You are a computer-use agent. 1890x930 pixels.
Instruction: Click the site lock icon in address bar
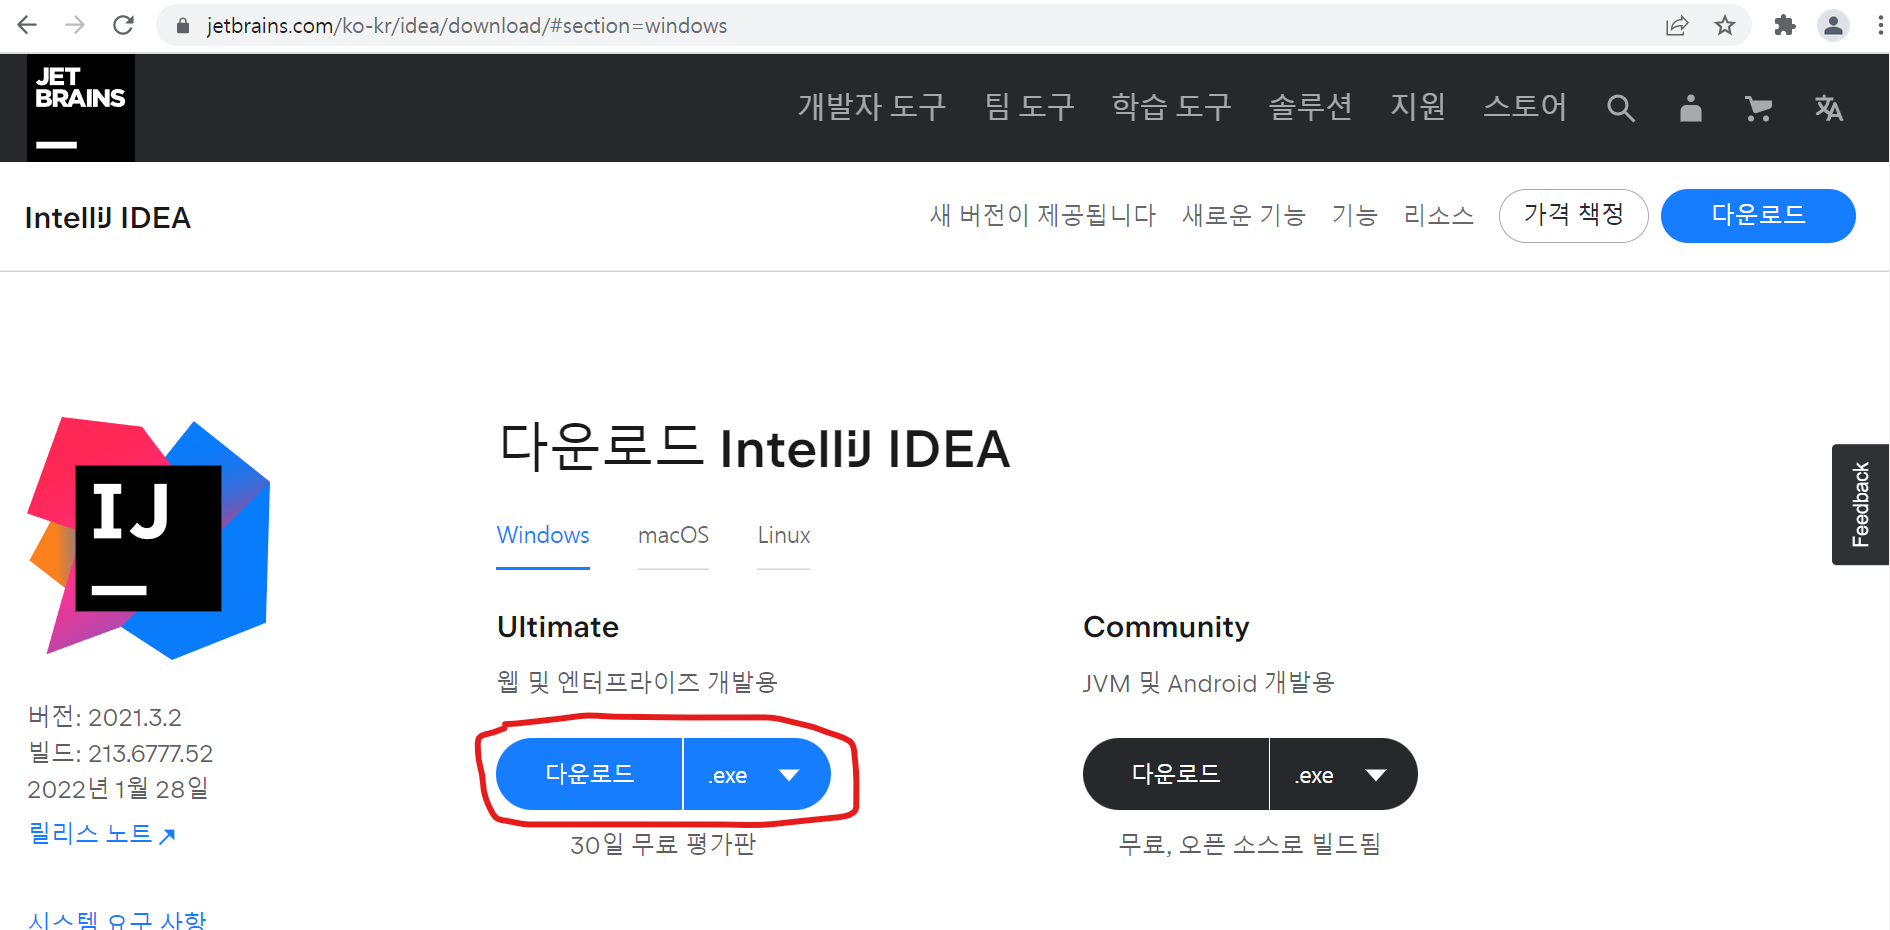(182, 26)
